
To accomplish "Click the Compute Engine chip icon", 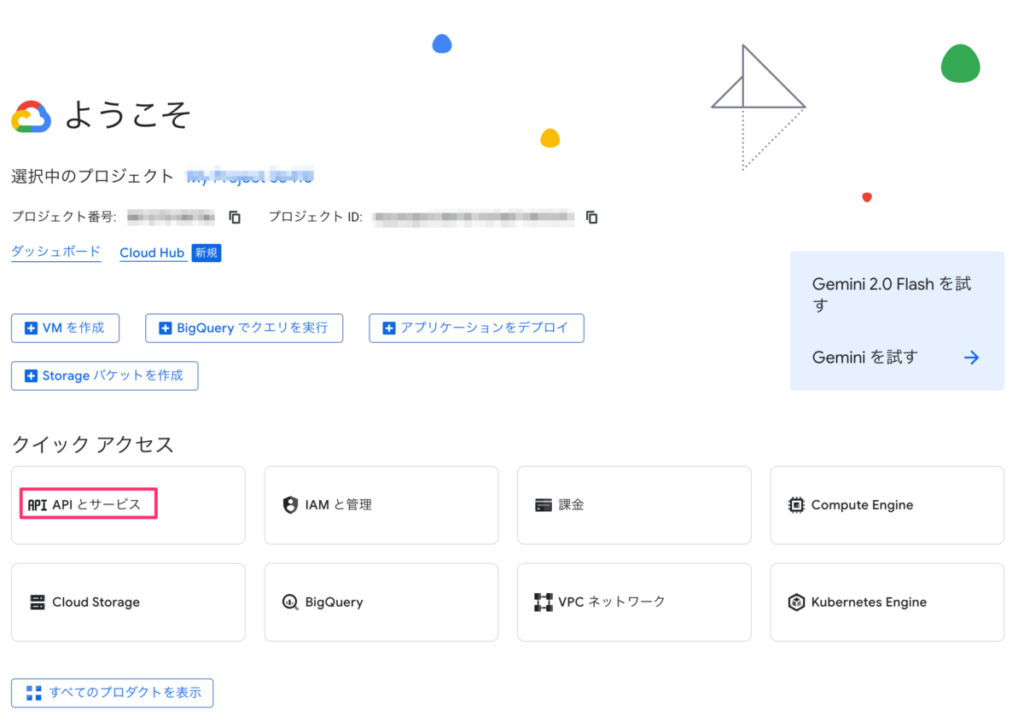I will point(796,505).
